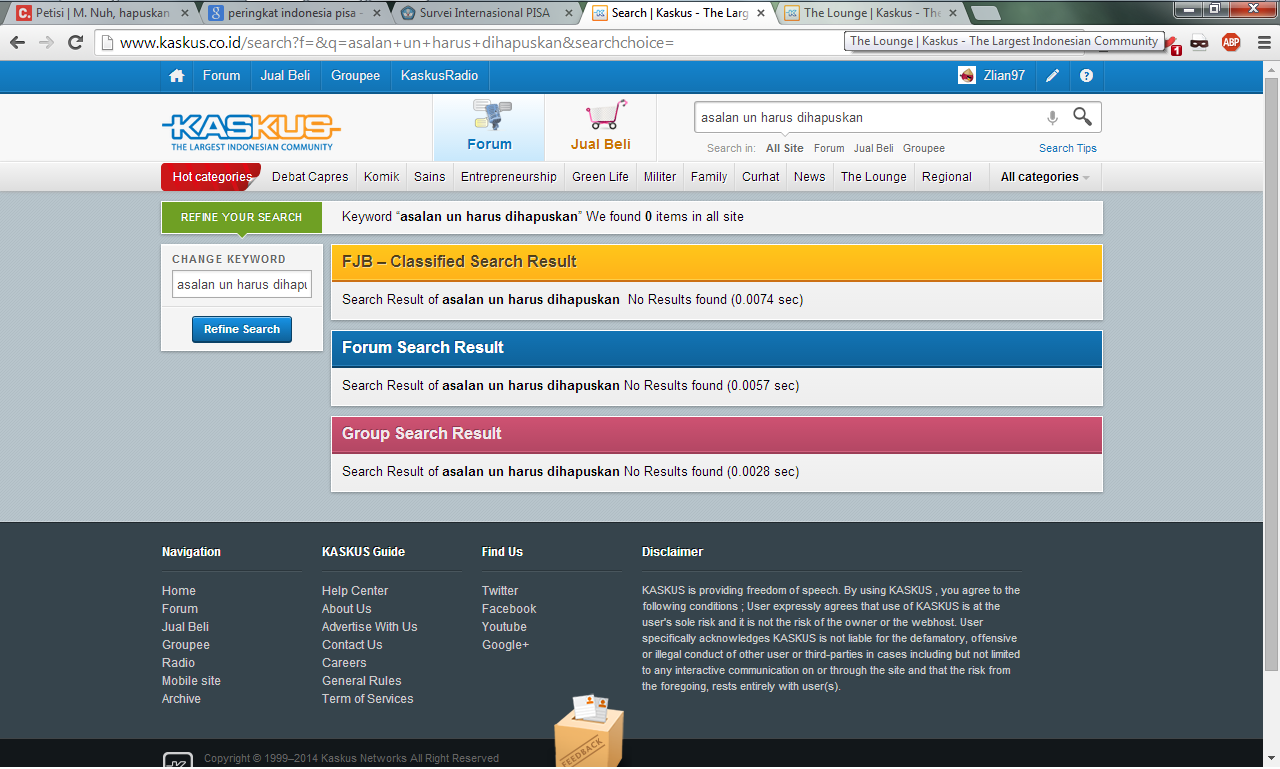
Task: Open Family category
Action: pos(709,177)
